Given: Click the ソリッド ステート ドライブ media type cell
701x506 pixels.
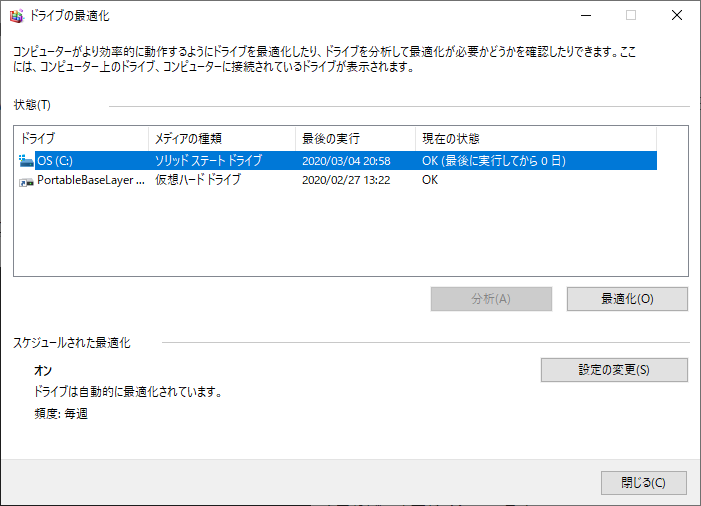Looking at the screenshot, I should [208, 161].
